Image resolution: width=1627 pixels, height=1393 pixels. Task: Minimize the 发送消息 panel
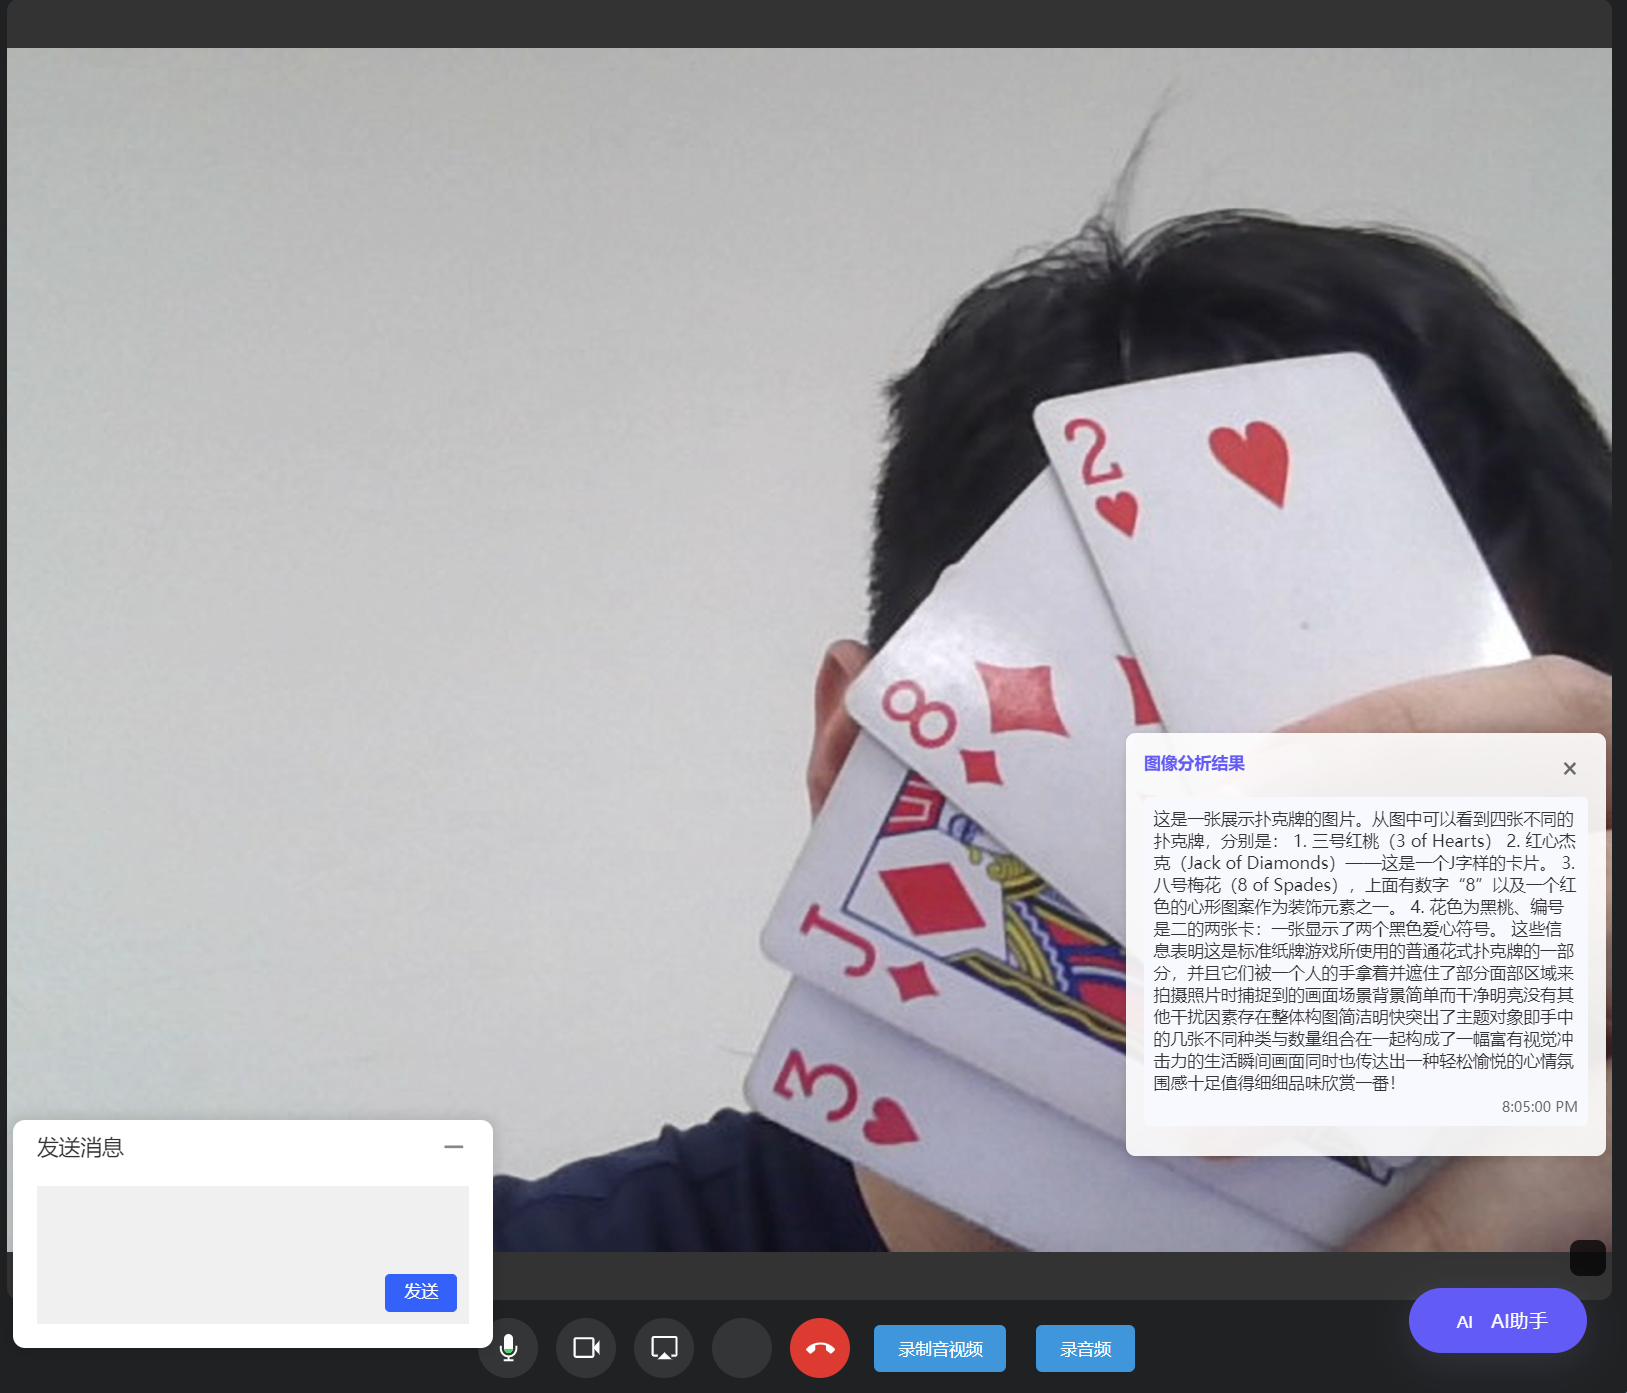click(454, 1147)
